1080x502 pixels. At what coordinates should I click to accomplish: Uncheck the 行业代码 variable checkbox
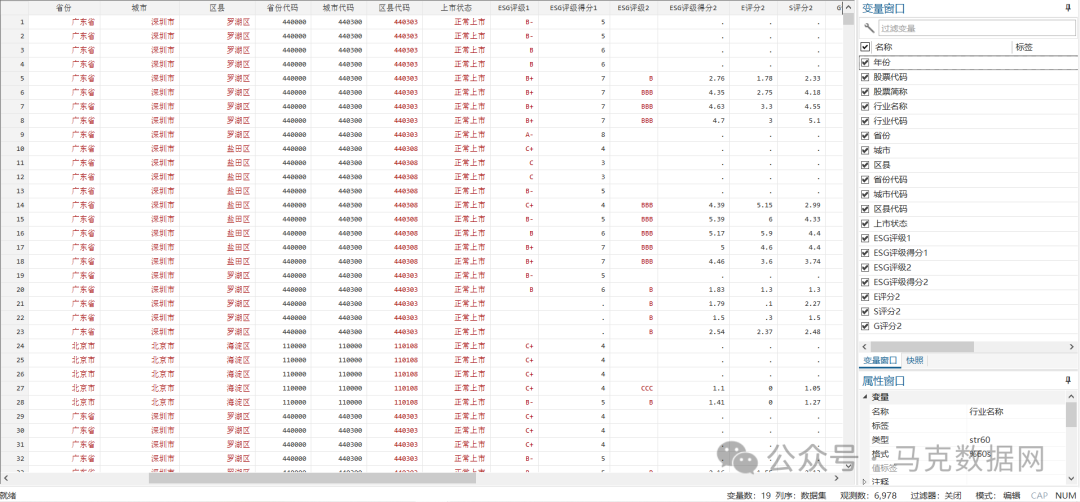pyautogui.click(x=866, y=121)
